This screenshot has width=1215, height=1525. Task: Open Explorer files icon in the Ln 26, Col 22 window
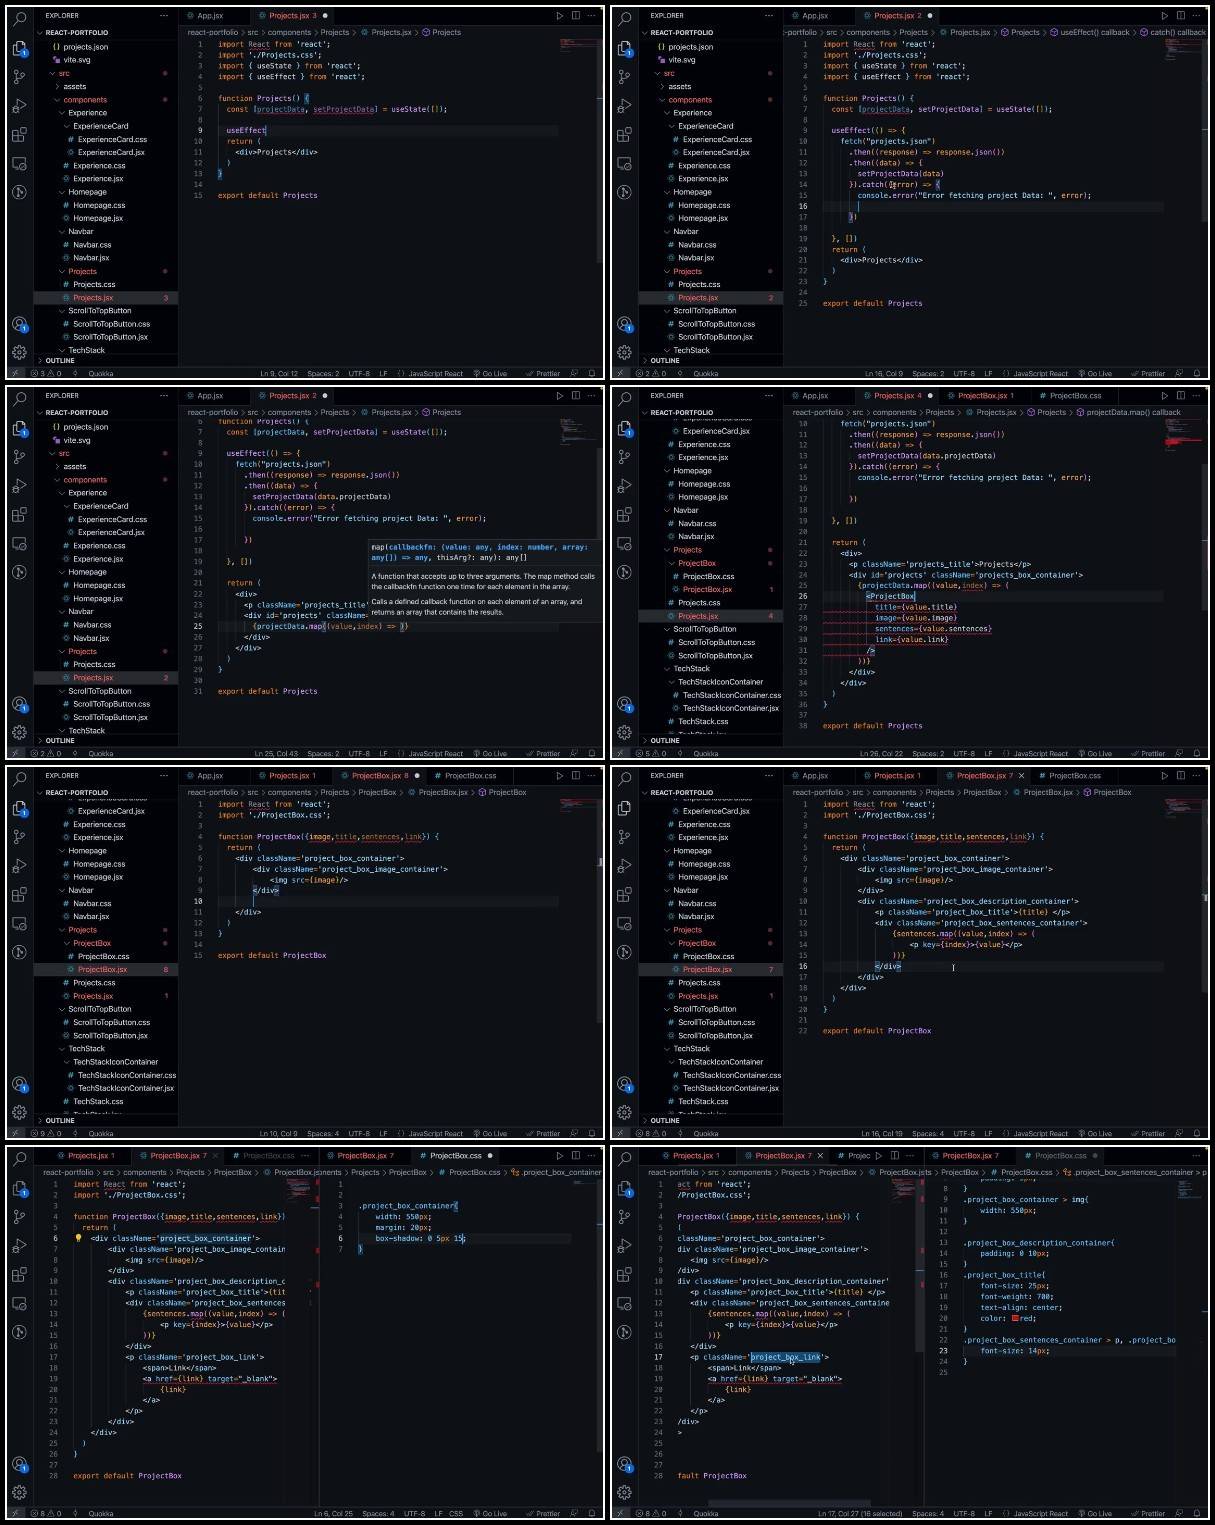click(x=624, y=428)
